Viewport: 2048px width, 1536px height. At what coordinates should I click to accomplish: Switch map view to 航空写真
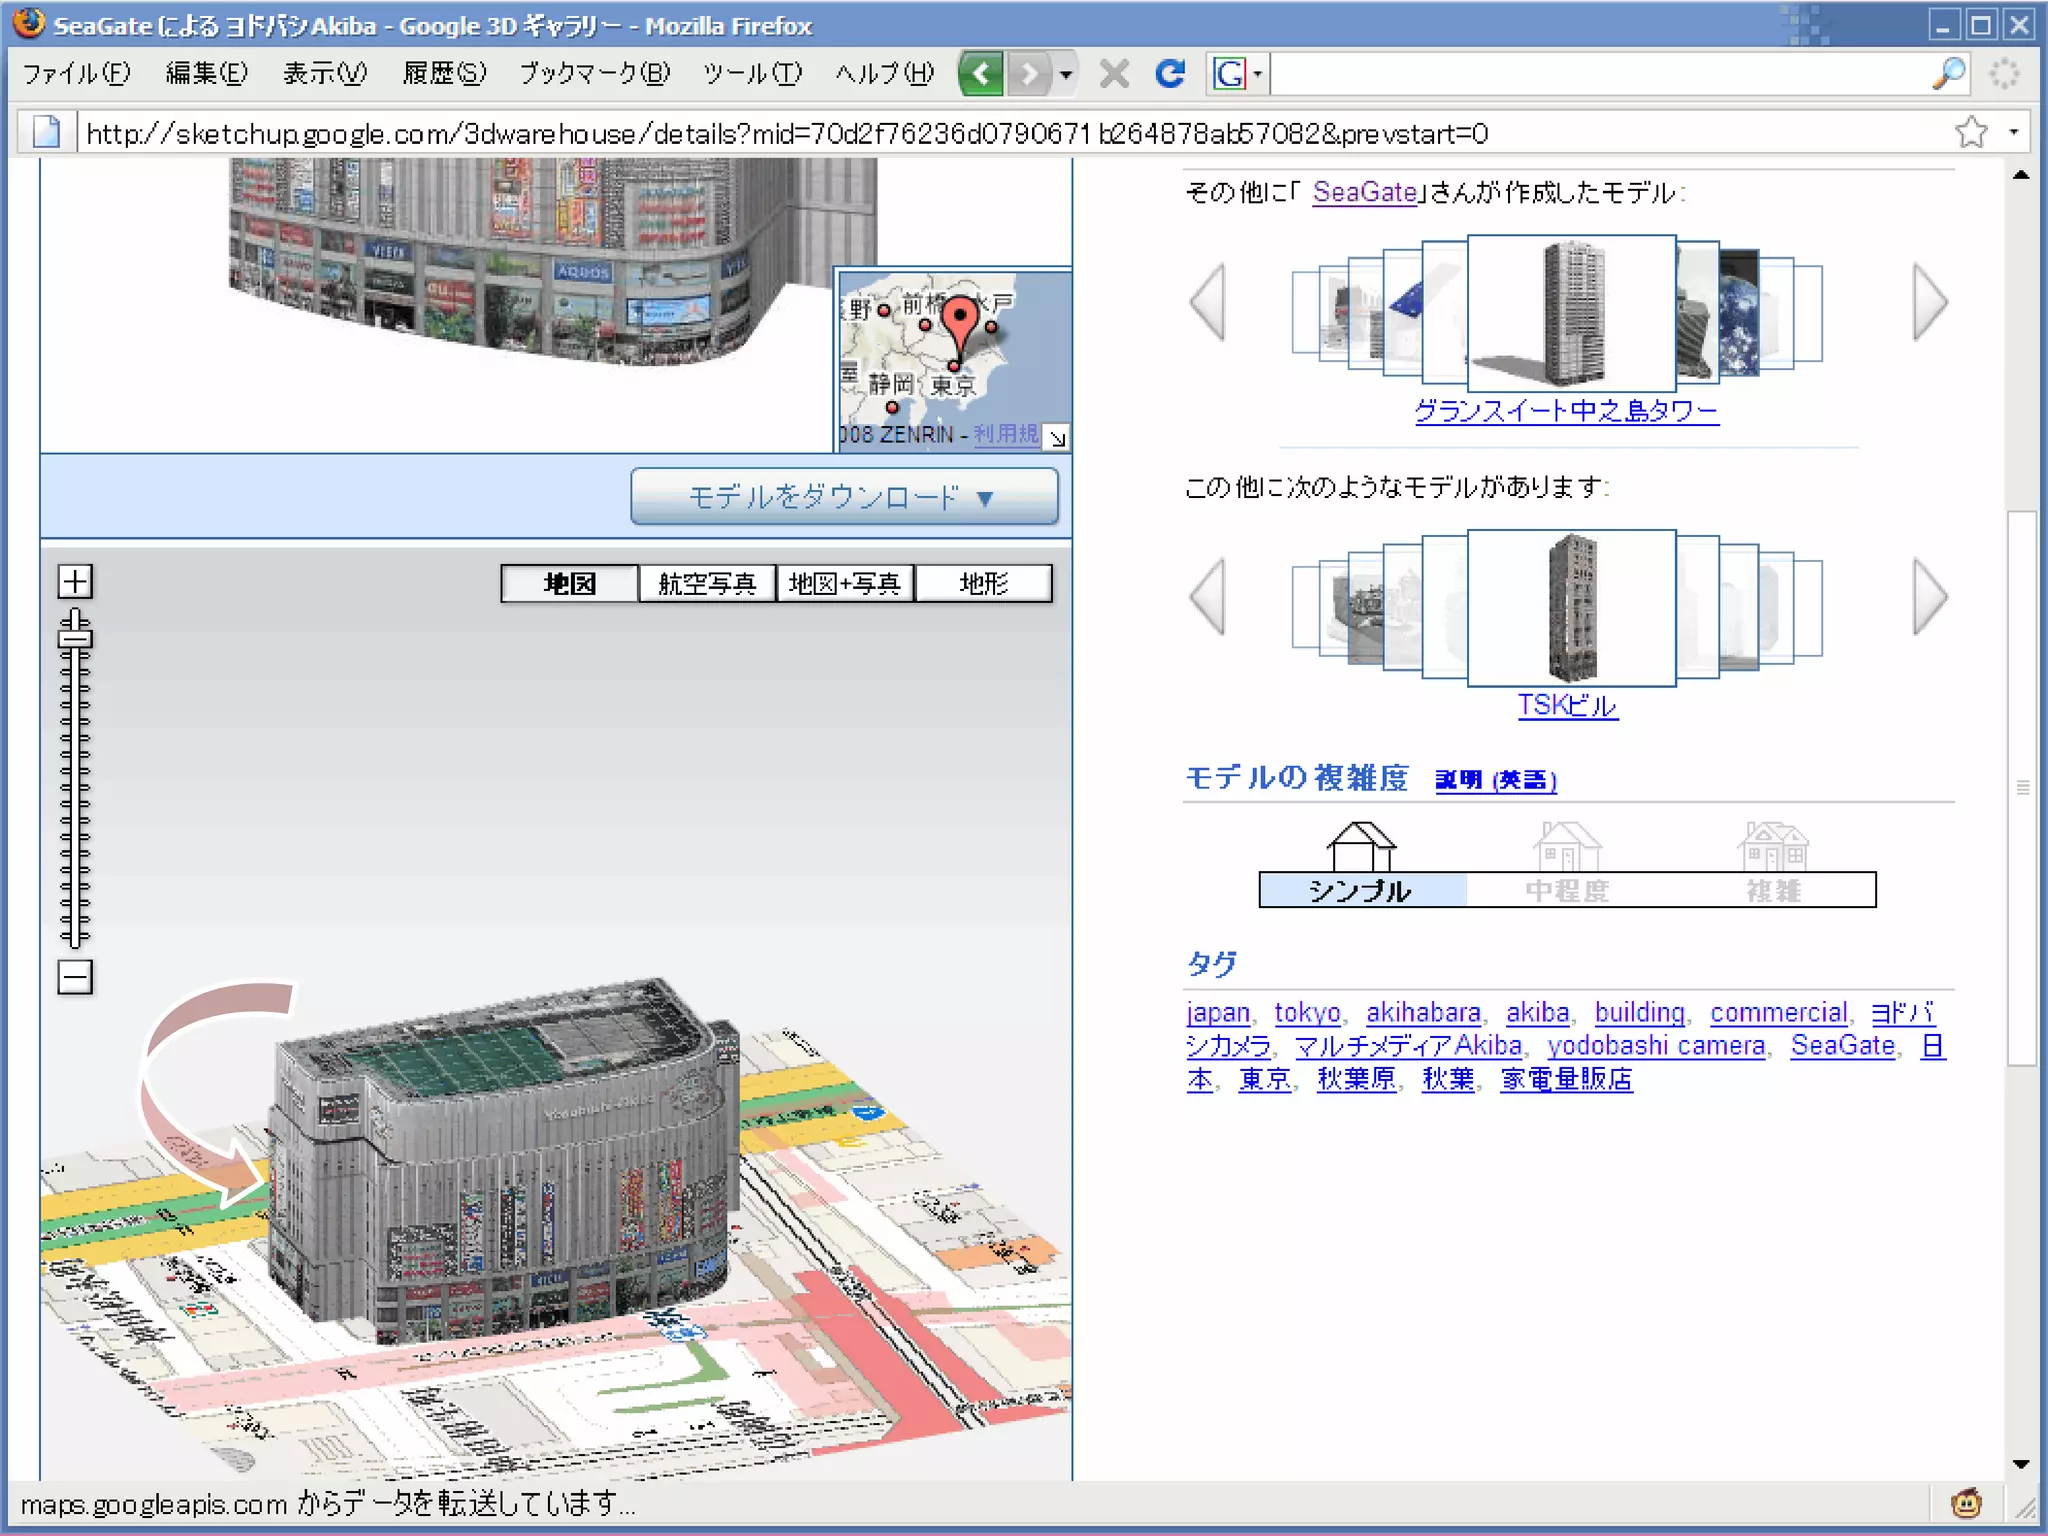tap(707, 583)
